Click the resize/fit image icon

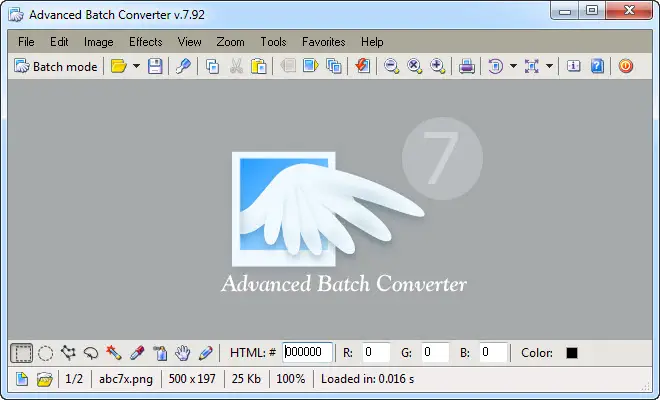[x=532, y=66]
